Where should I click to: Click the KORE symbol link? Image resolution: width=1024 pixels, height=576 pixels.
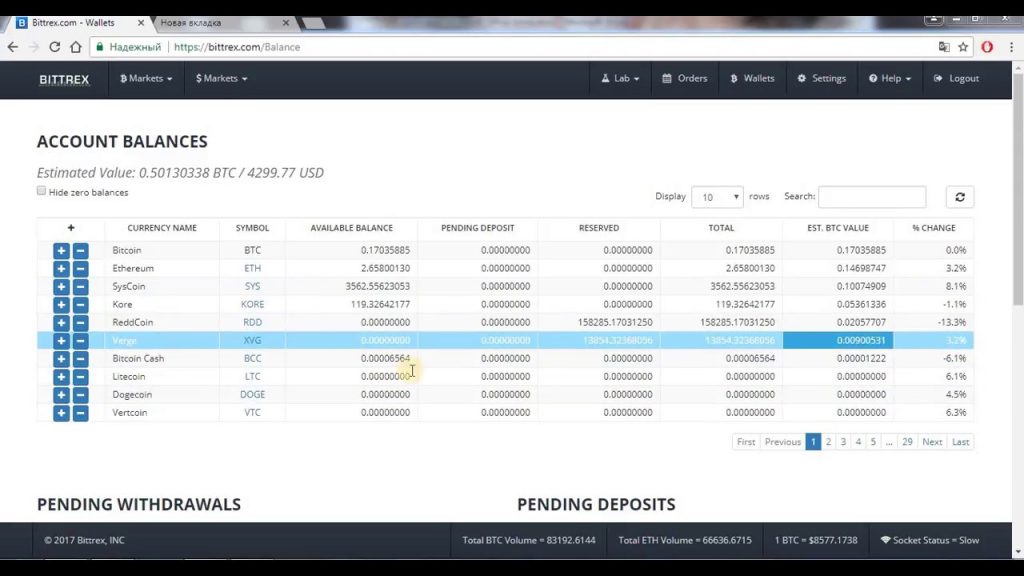pos(252,305)
